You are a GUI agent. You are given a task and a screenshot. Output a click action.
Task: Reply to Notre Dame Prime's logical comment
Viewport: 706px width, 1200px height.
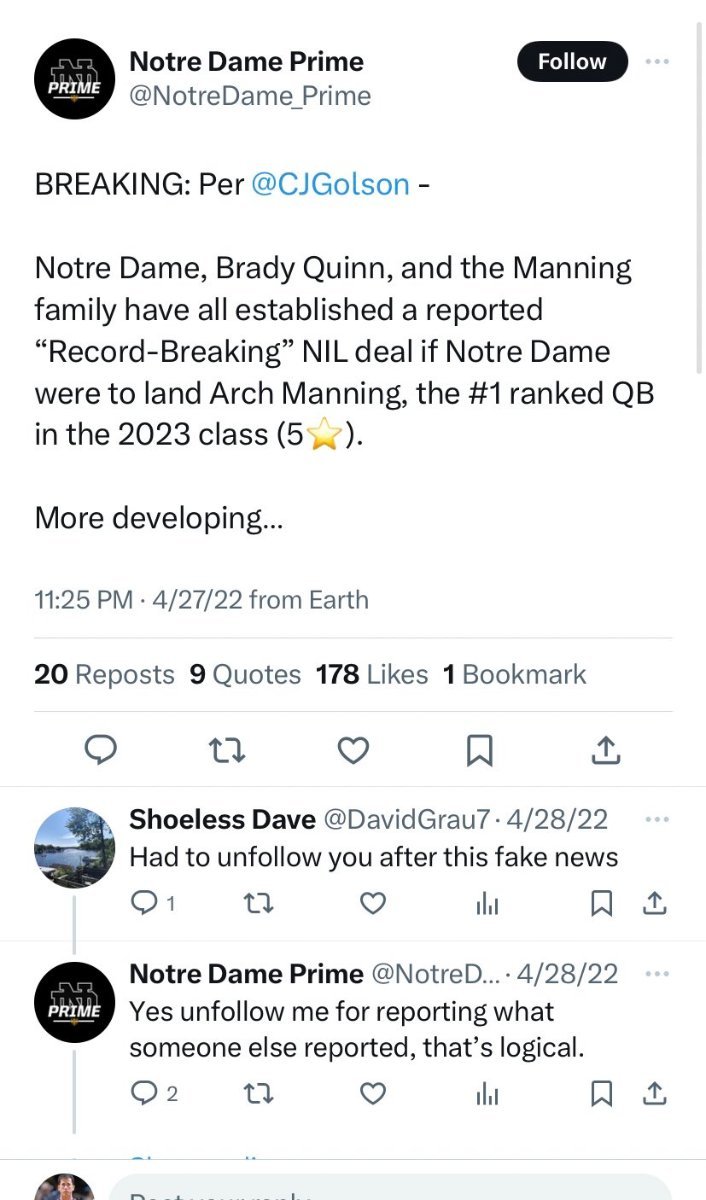point(146,1093)
